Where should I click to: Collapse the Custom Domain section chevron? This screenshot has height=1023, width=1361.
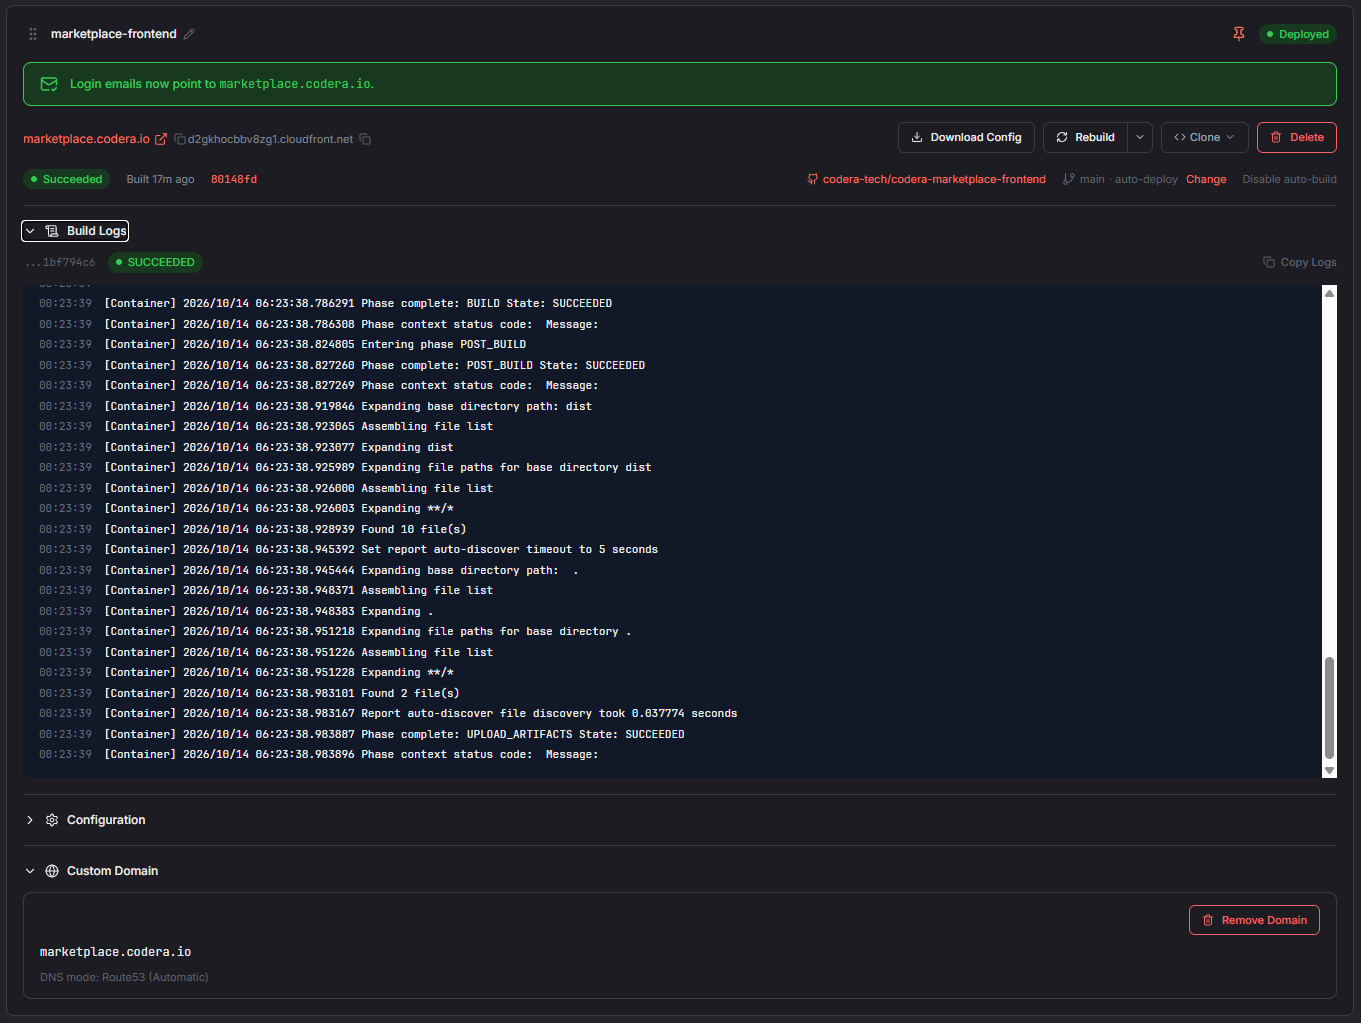[x=30, y=871]
